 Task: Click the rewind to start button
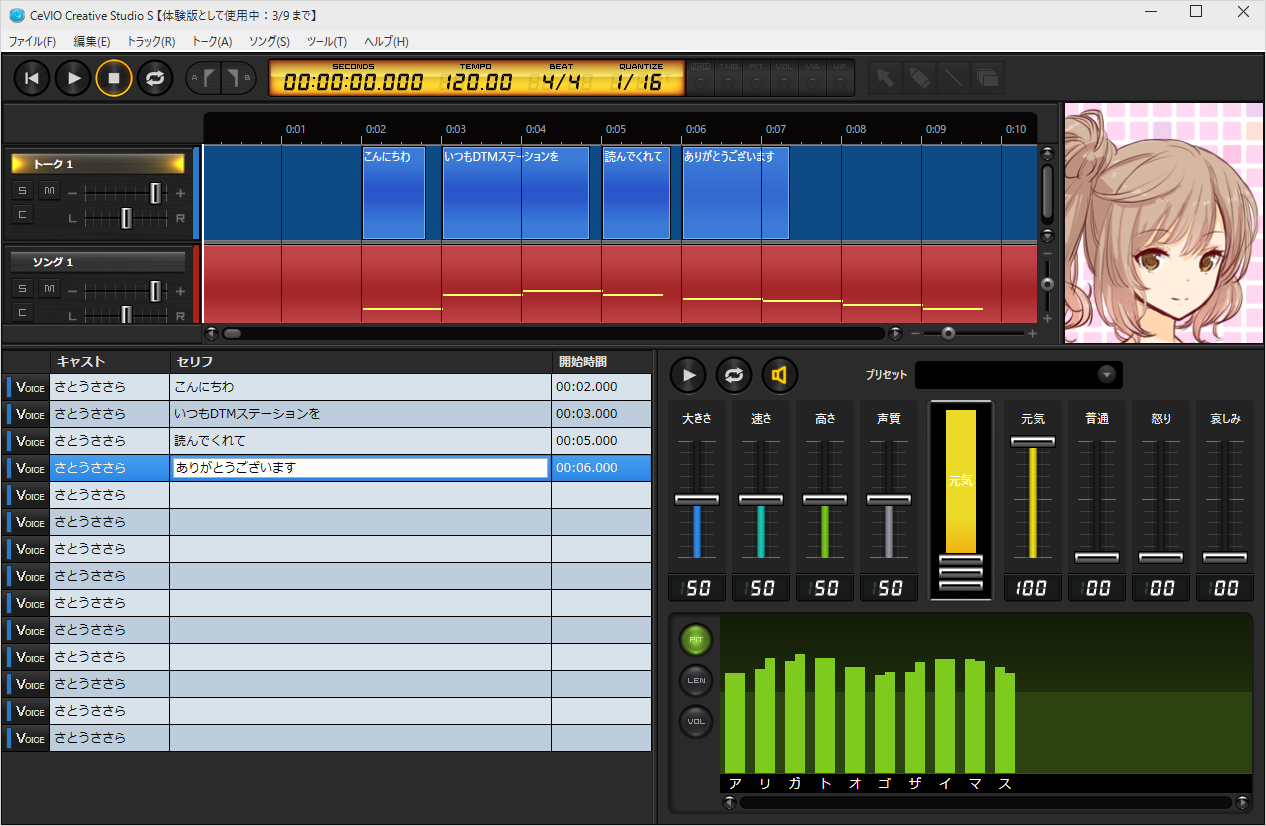point(32,78)
